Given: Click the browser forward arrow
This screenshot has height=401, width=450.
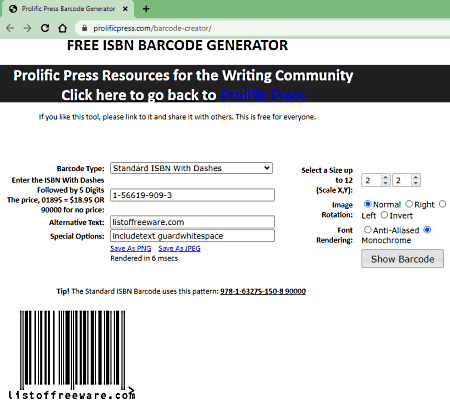Looking at the screenshot, I should (x=27, y=28).
